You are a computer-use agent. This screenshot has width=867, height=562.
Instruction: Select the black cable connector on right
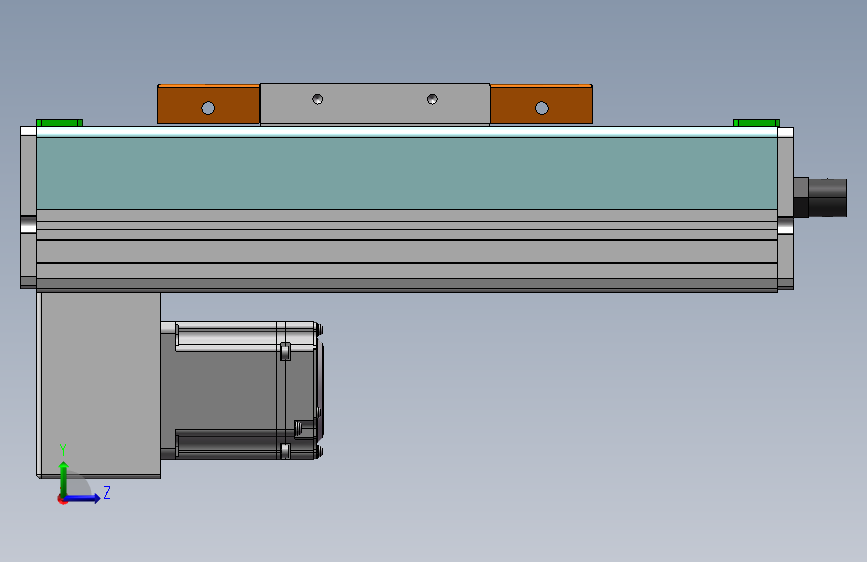[x=820, y=197]
